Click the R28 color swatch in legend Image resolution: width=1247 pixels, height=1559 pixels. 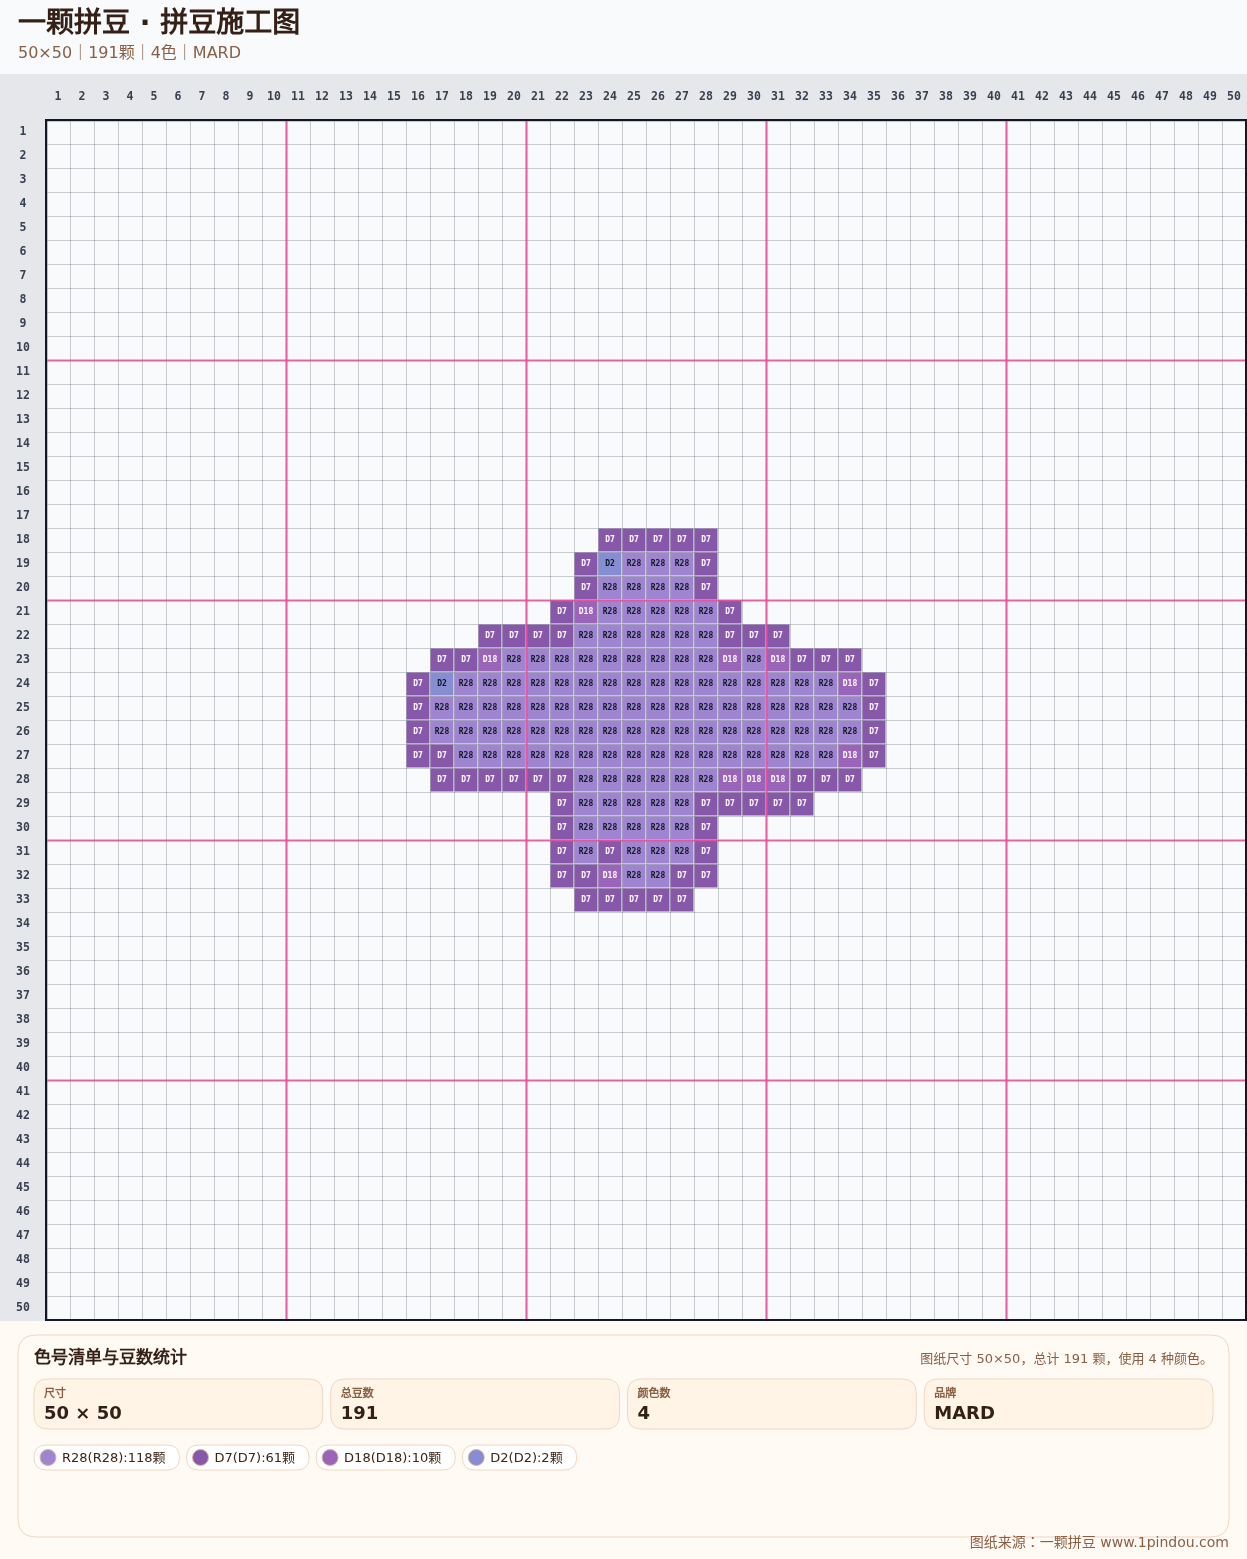pyautogui.click(x=48, y=1457)
